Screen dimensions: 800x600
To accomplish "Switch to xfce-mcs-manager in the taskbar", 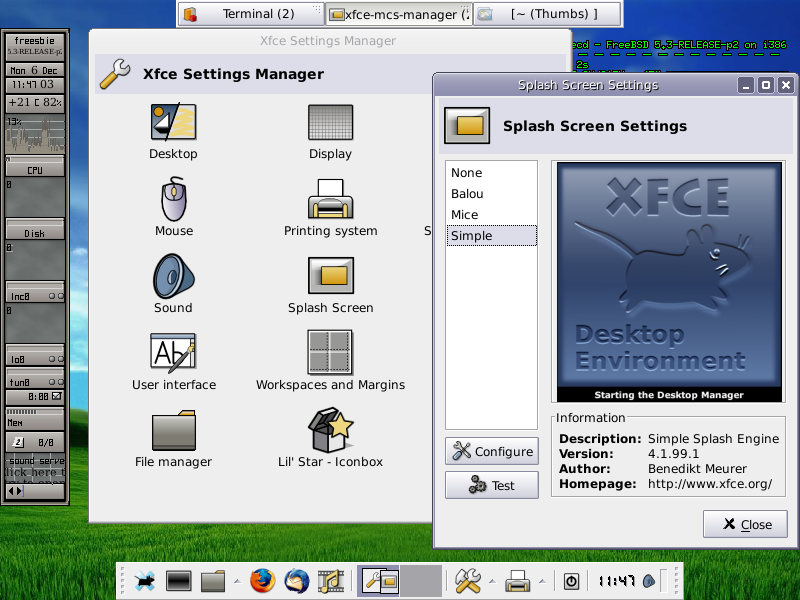I will point(399,14).
